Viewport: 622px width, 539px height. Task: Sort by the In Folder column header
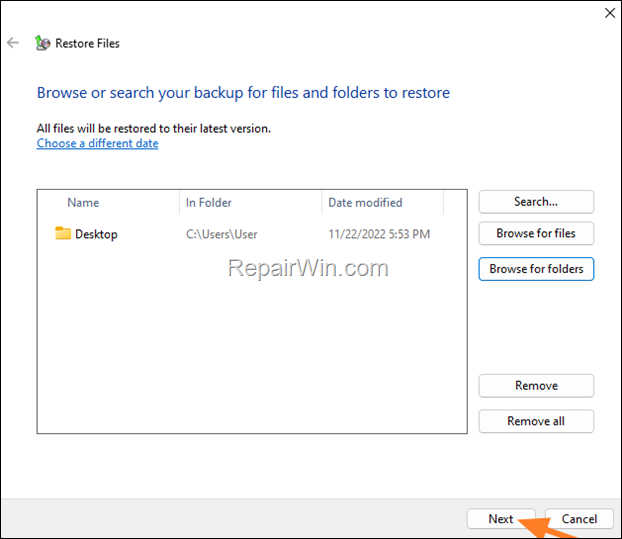251,202
